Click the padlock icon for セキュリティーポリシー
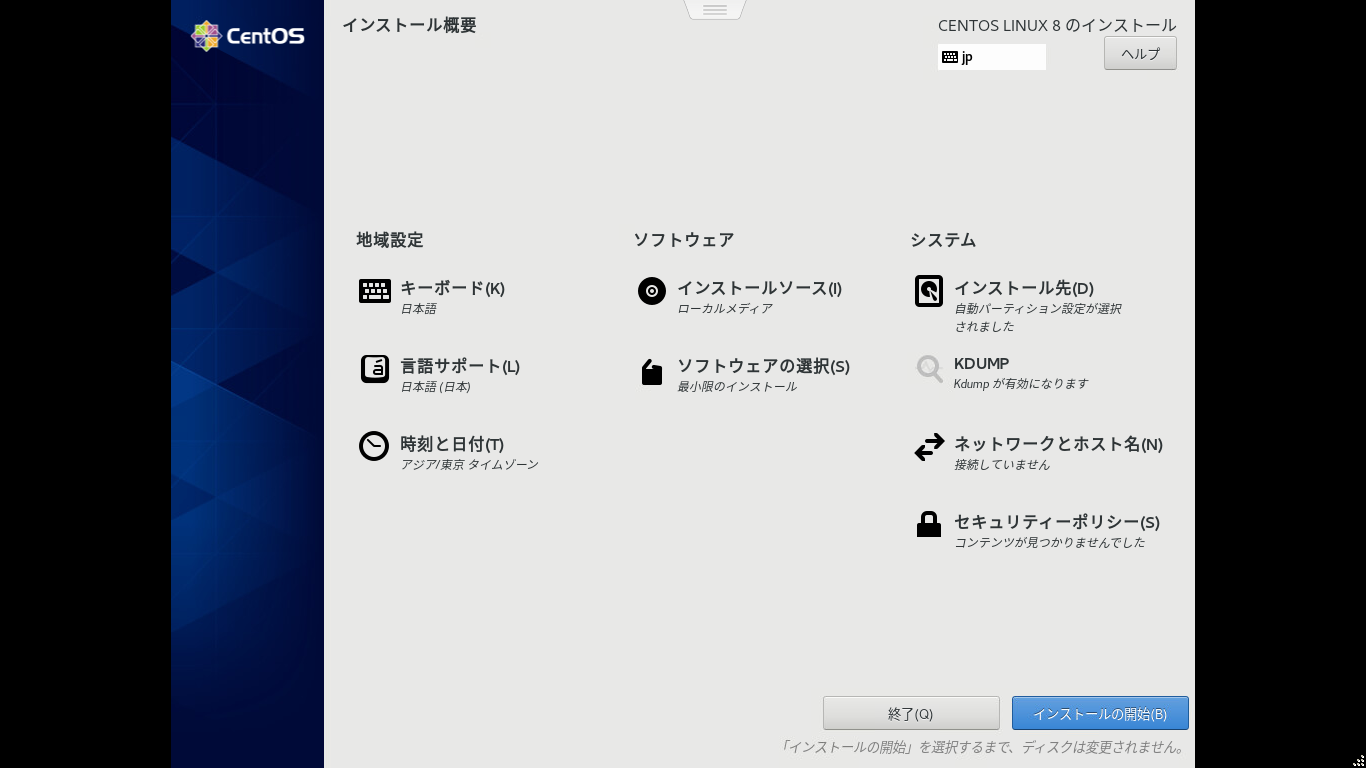The height and width of the screenshot is (768, 1366). pyautogui.click(x=929, y=524)
